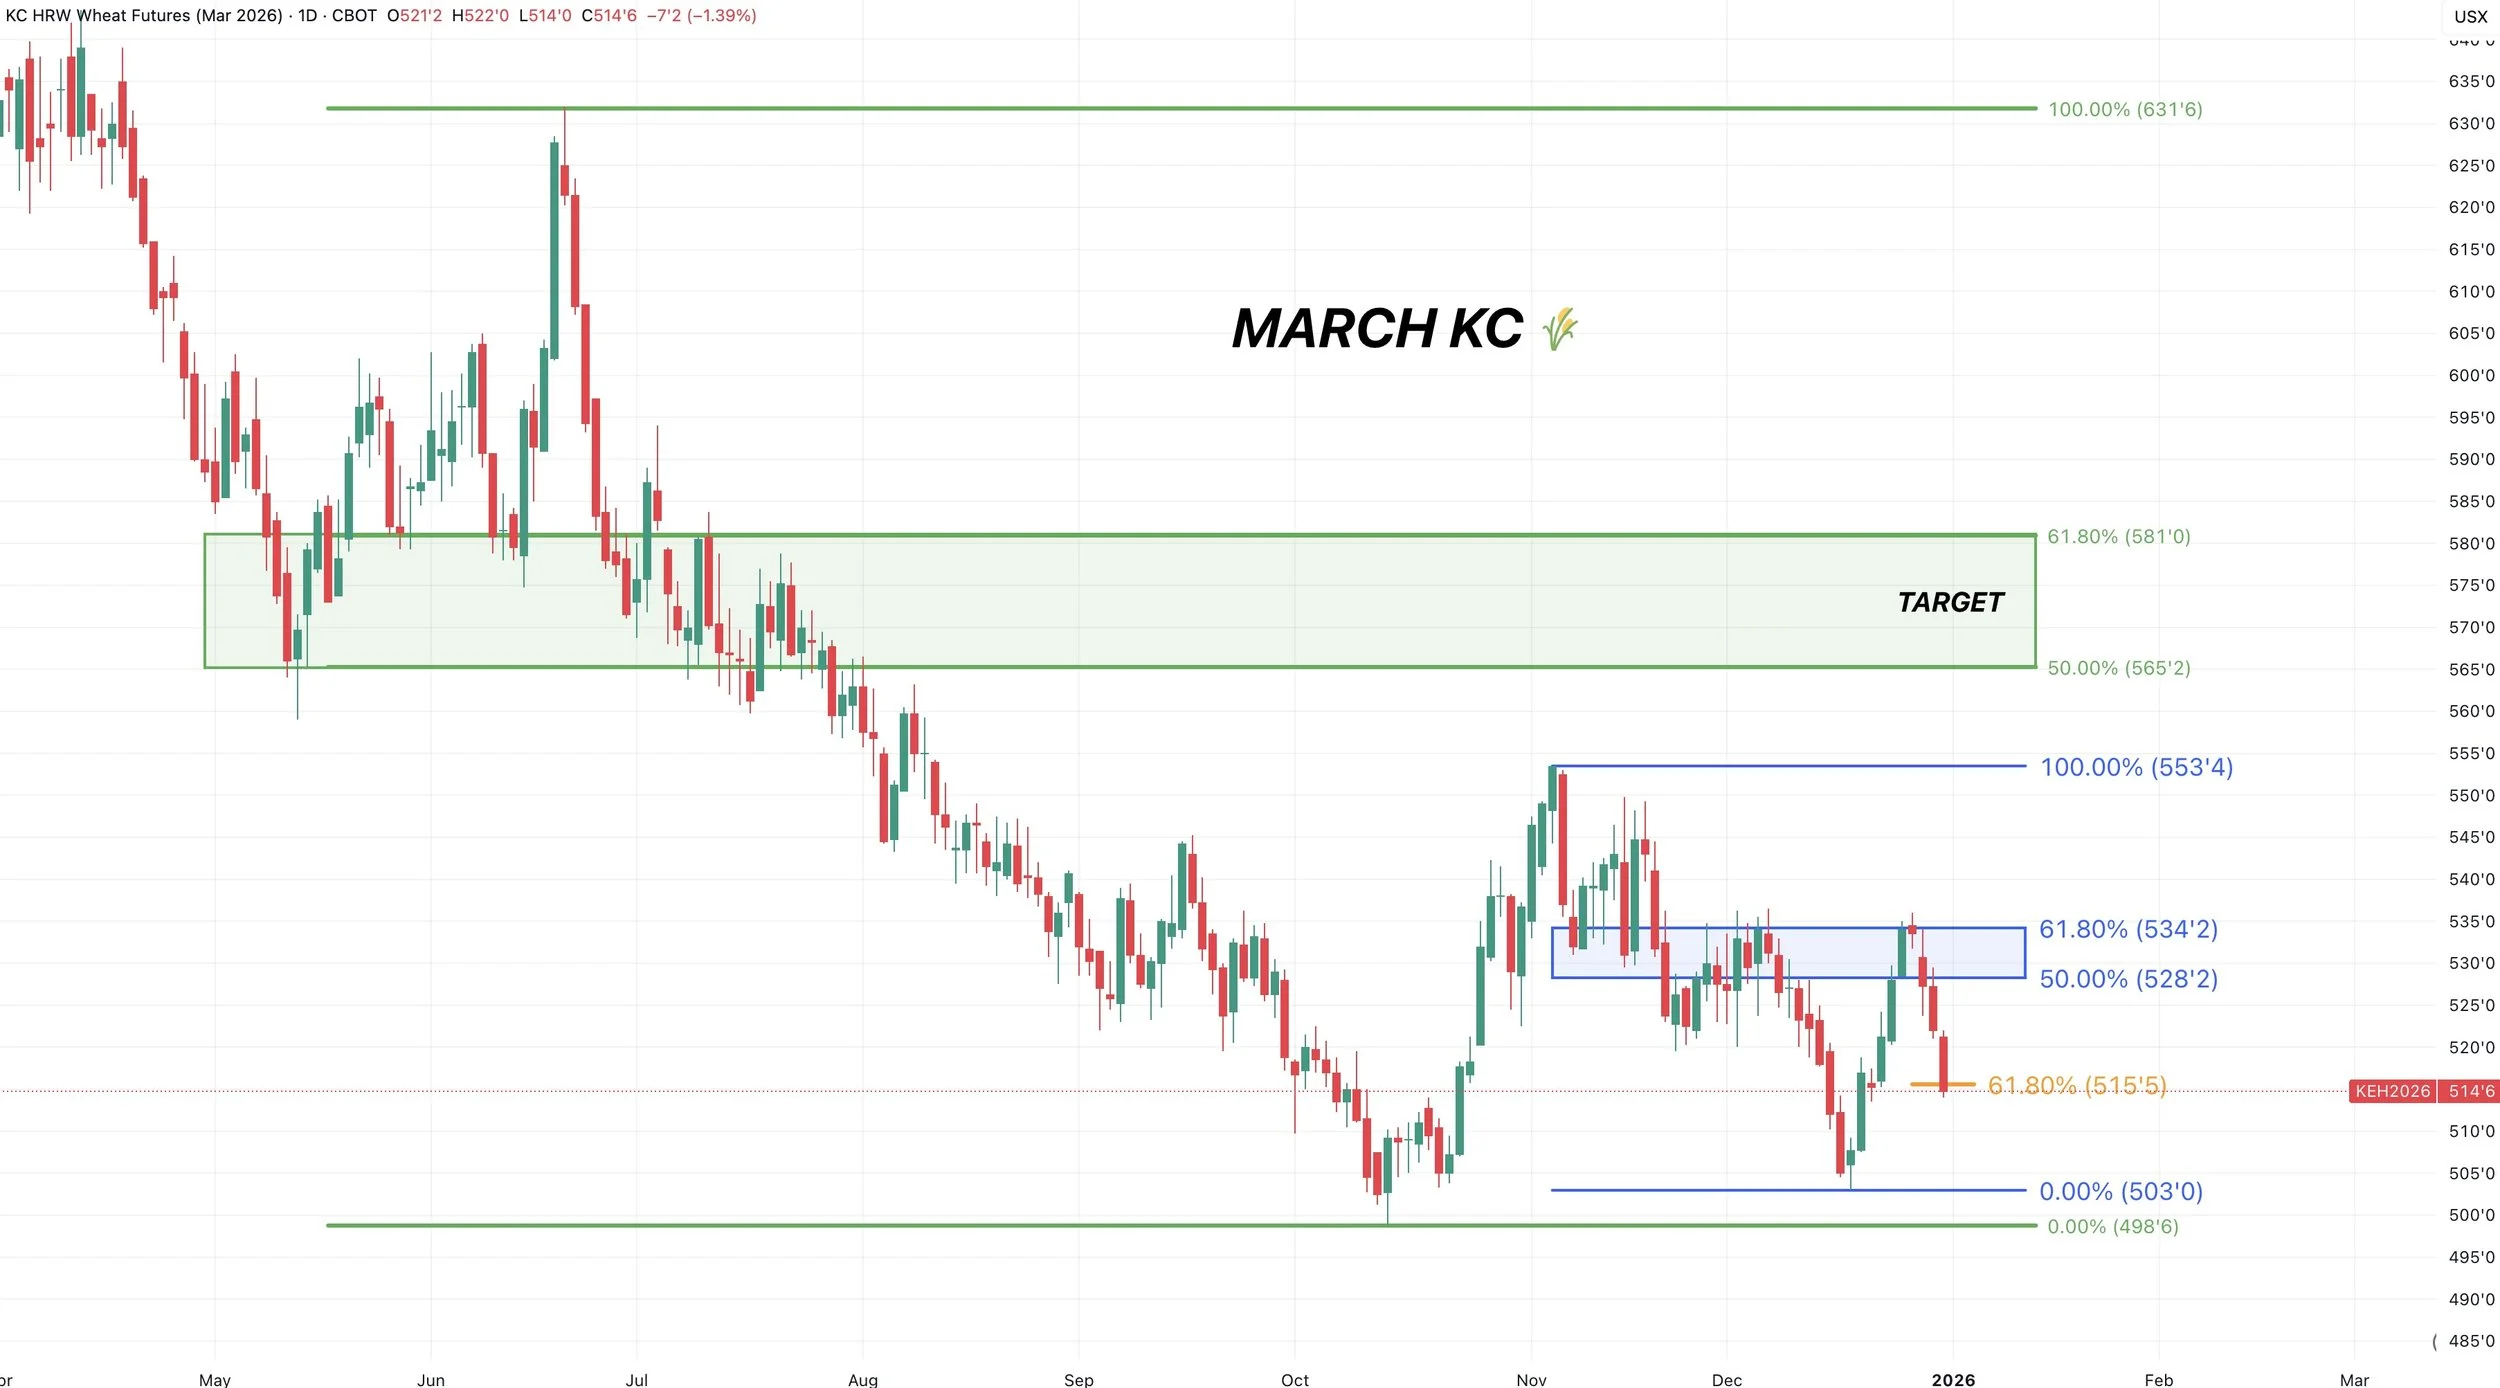Select the blue 0.00% (503'0) label
The height and width of the screenshot is (1388, 2500).
pos(2120,1191)
